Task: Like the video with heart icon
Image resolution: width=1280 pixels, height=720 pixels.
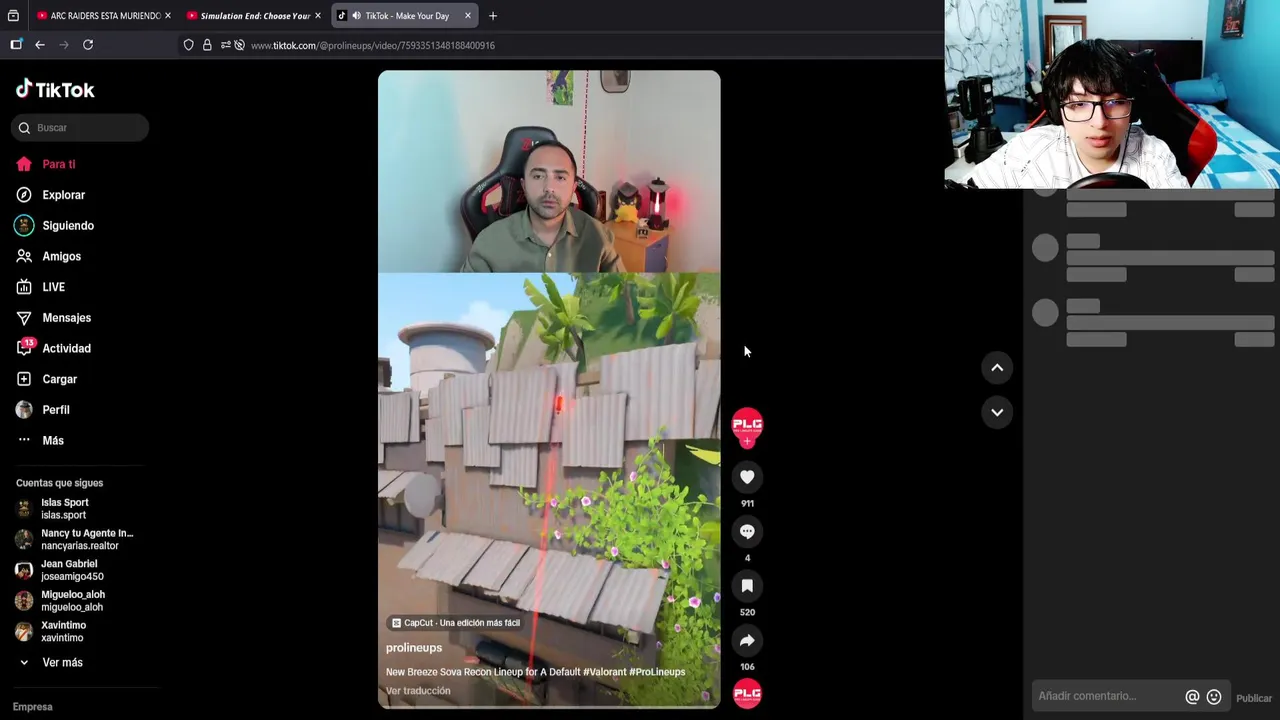Action: [747, 477]
